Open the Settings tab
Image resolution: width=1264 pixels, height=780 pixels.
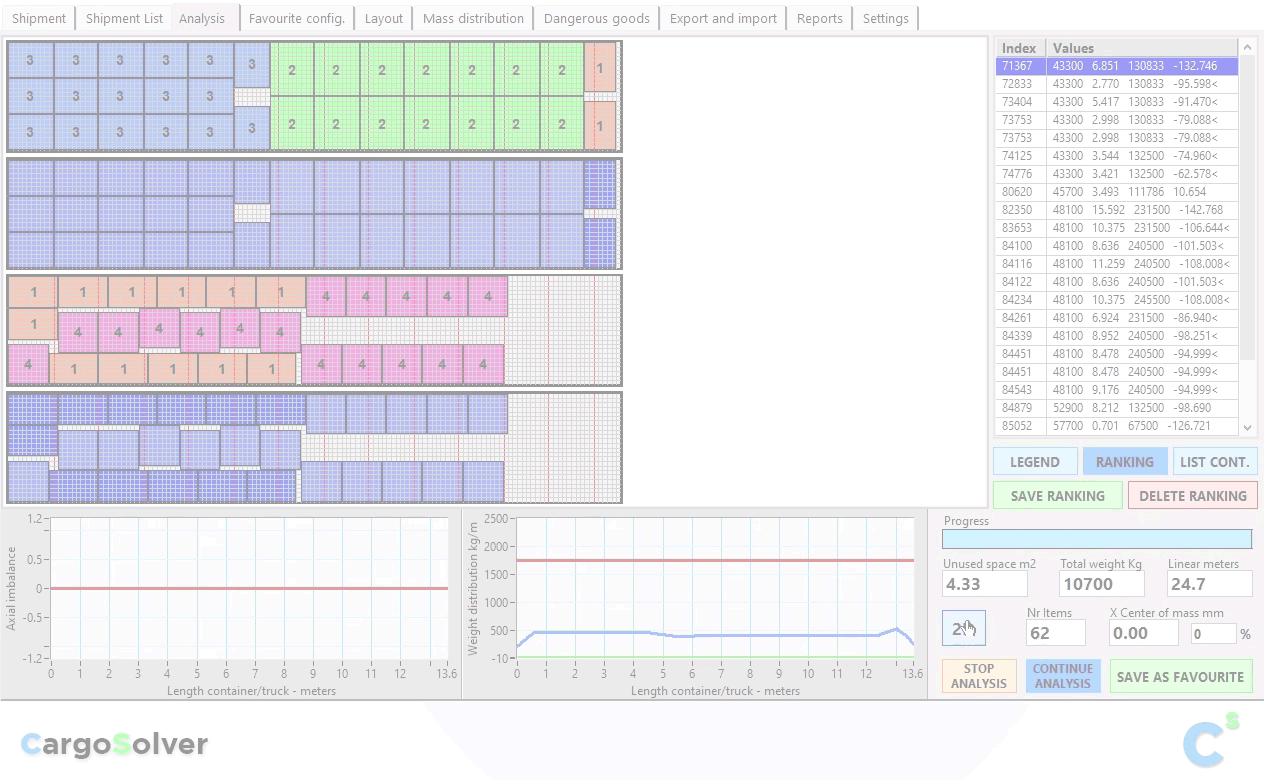point(885,18)
